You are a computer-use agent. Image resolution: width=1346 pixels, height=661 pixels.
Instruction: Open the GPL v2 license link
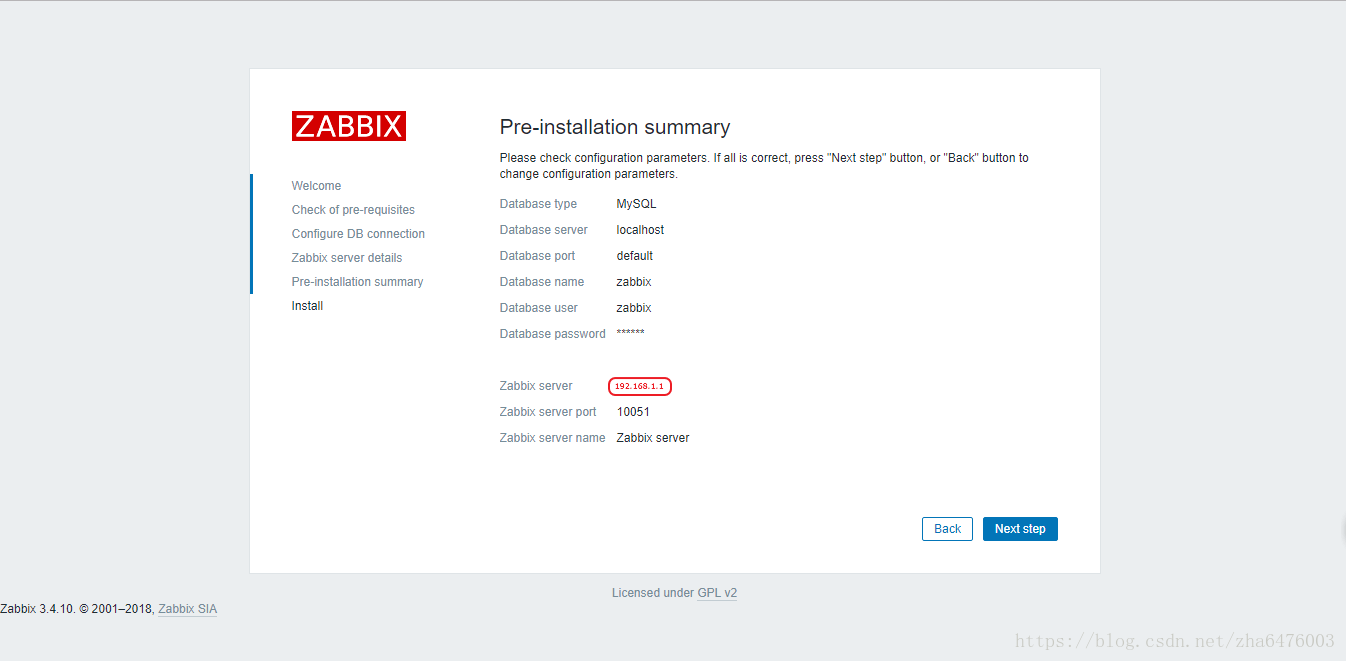(x=717, y=593)
